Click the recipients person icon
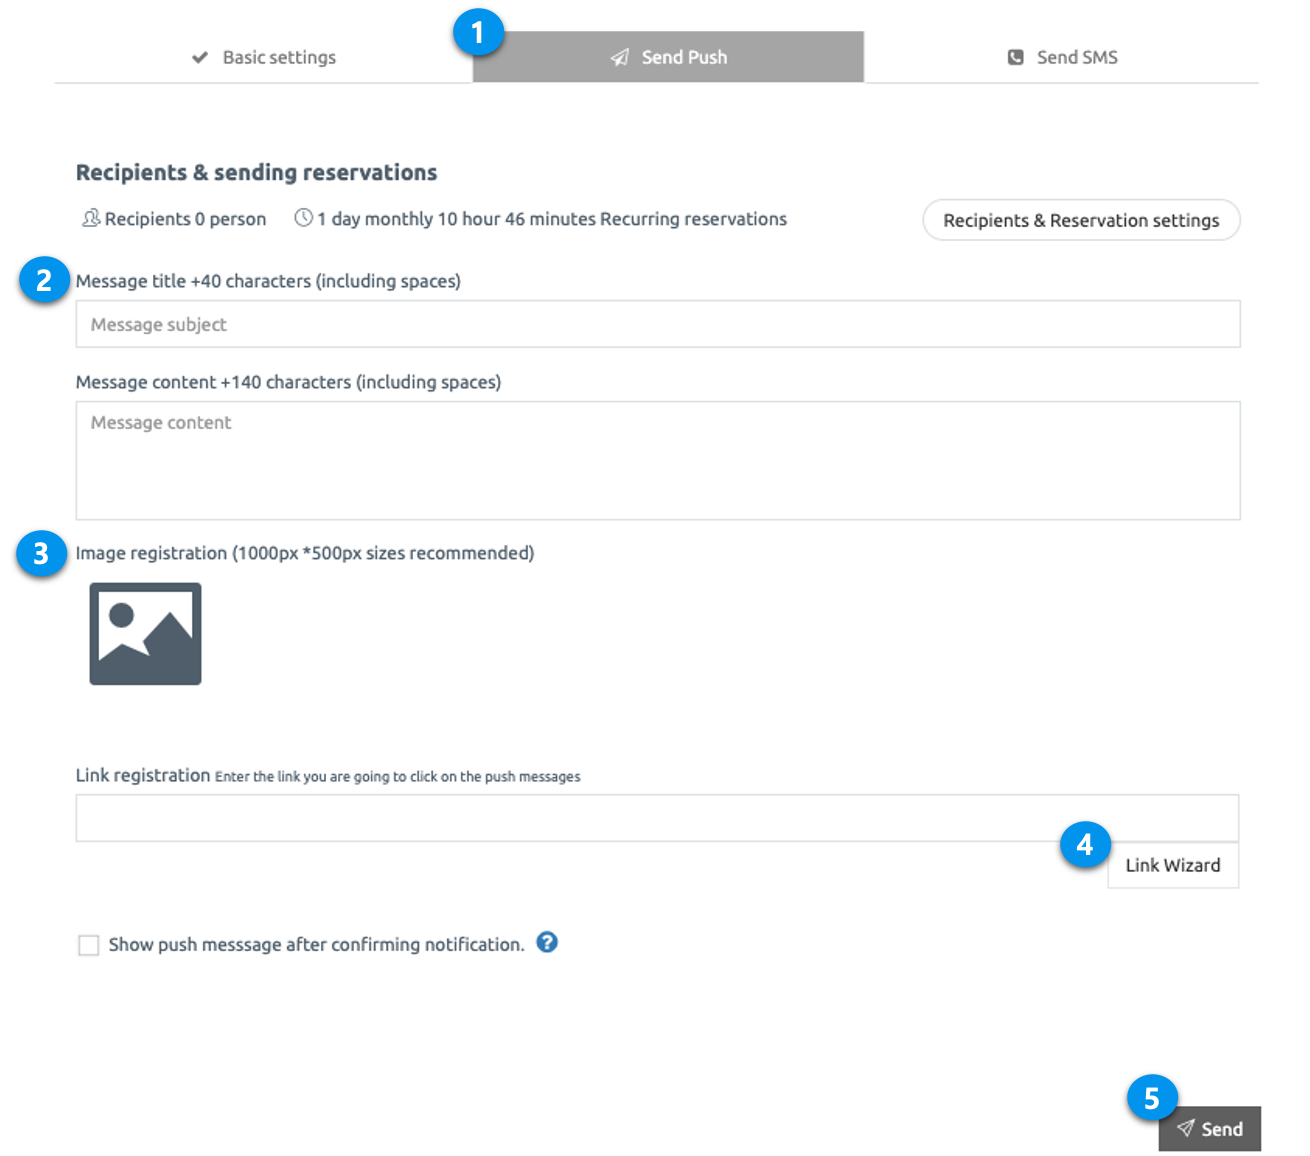Viewport: 1310px width, 1156px height. [x=90, y=218]
